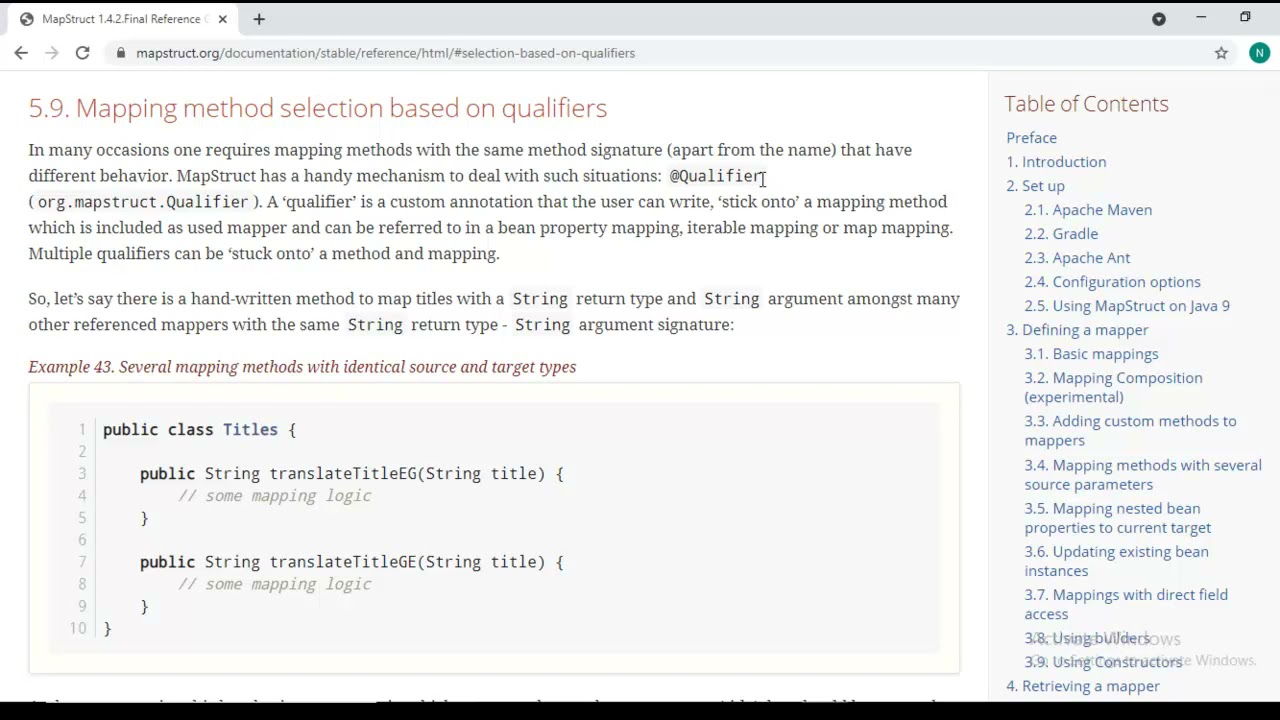Click the @Qualifier inline code text
Image resolution: width=1280 pixels, height=720 pixels.
click(716, 176)
